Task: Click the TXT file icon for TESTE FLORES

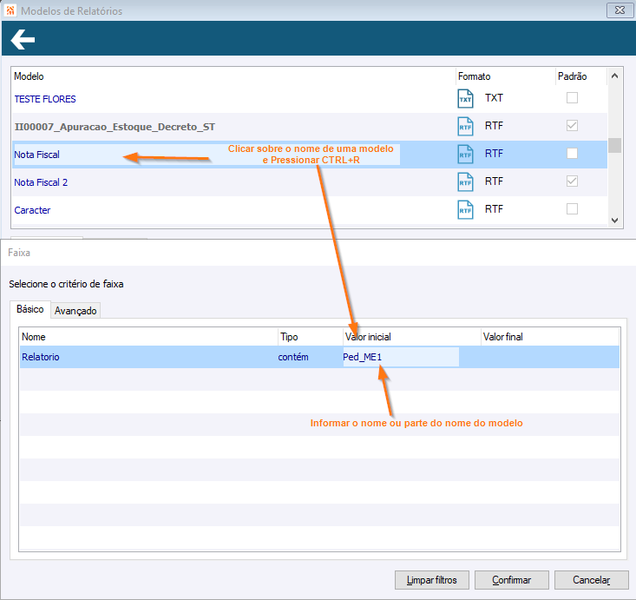Action: pyautogui.click(x=465, y=99)
